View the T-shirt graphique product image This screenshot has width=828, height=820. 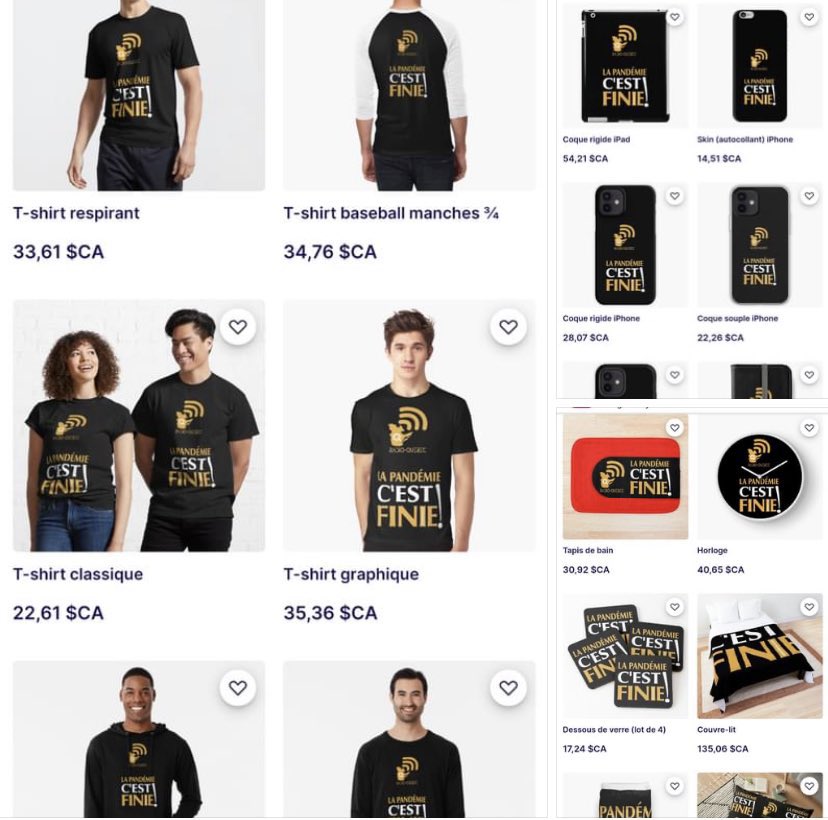pos(409,426)
